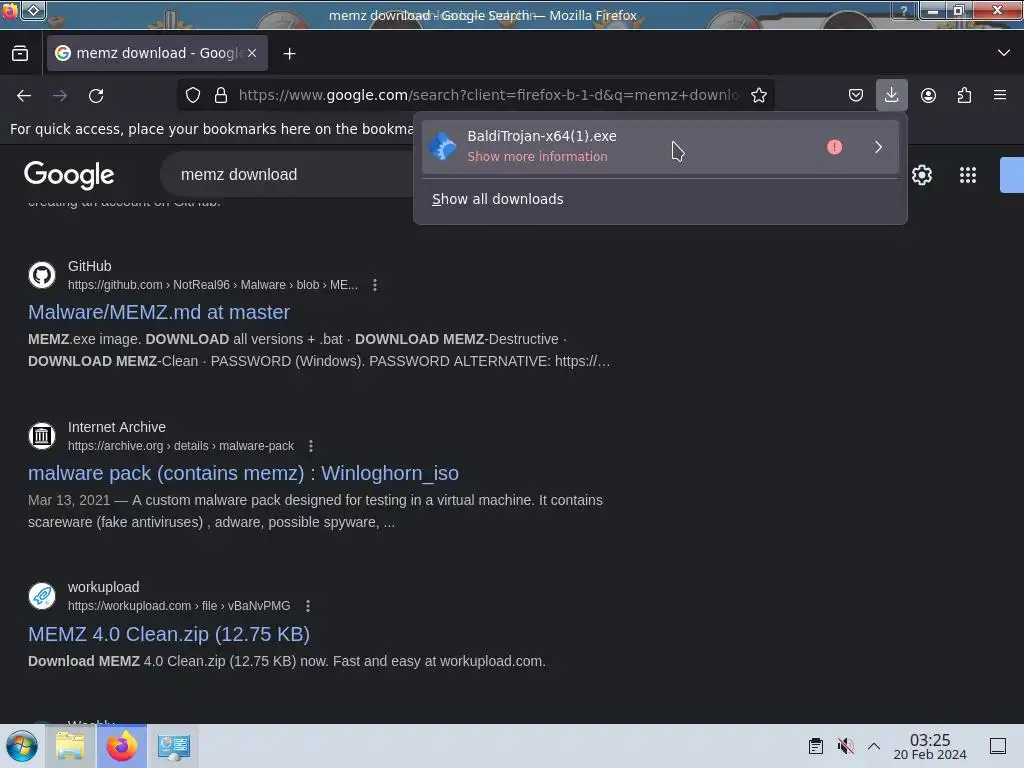Open MEMZ 4.0 Clean.zip result link
Viewport: 1024px width, 768px height.
[168, 634]
